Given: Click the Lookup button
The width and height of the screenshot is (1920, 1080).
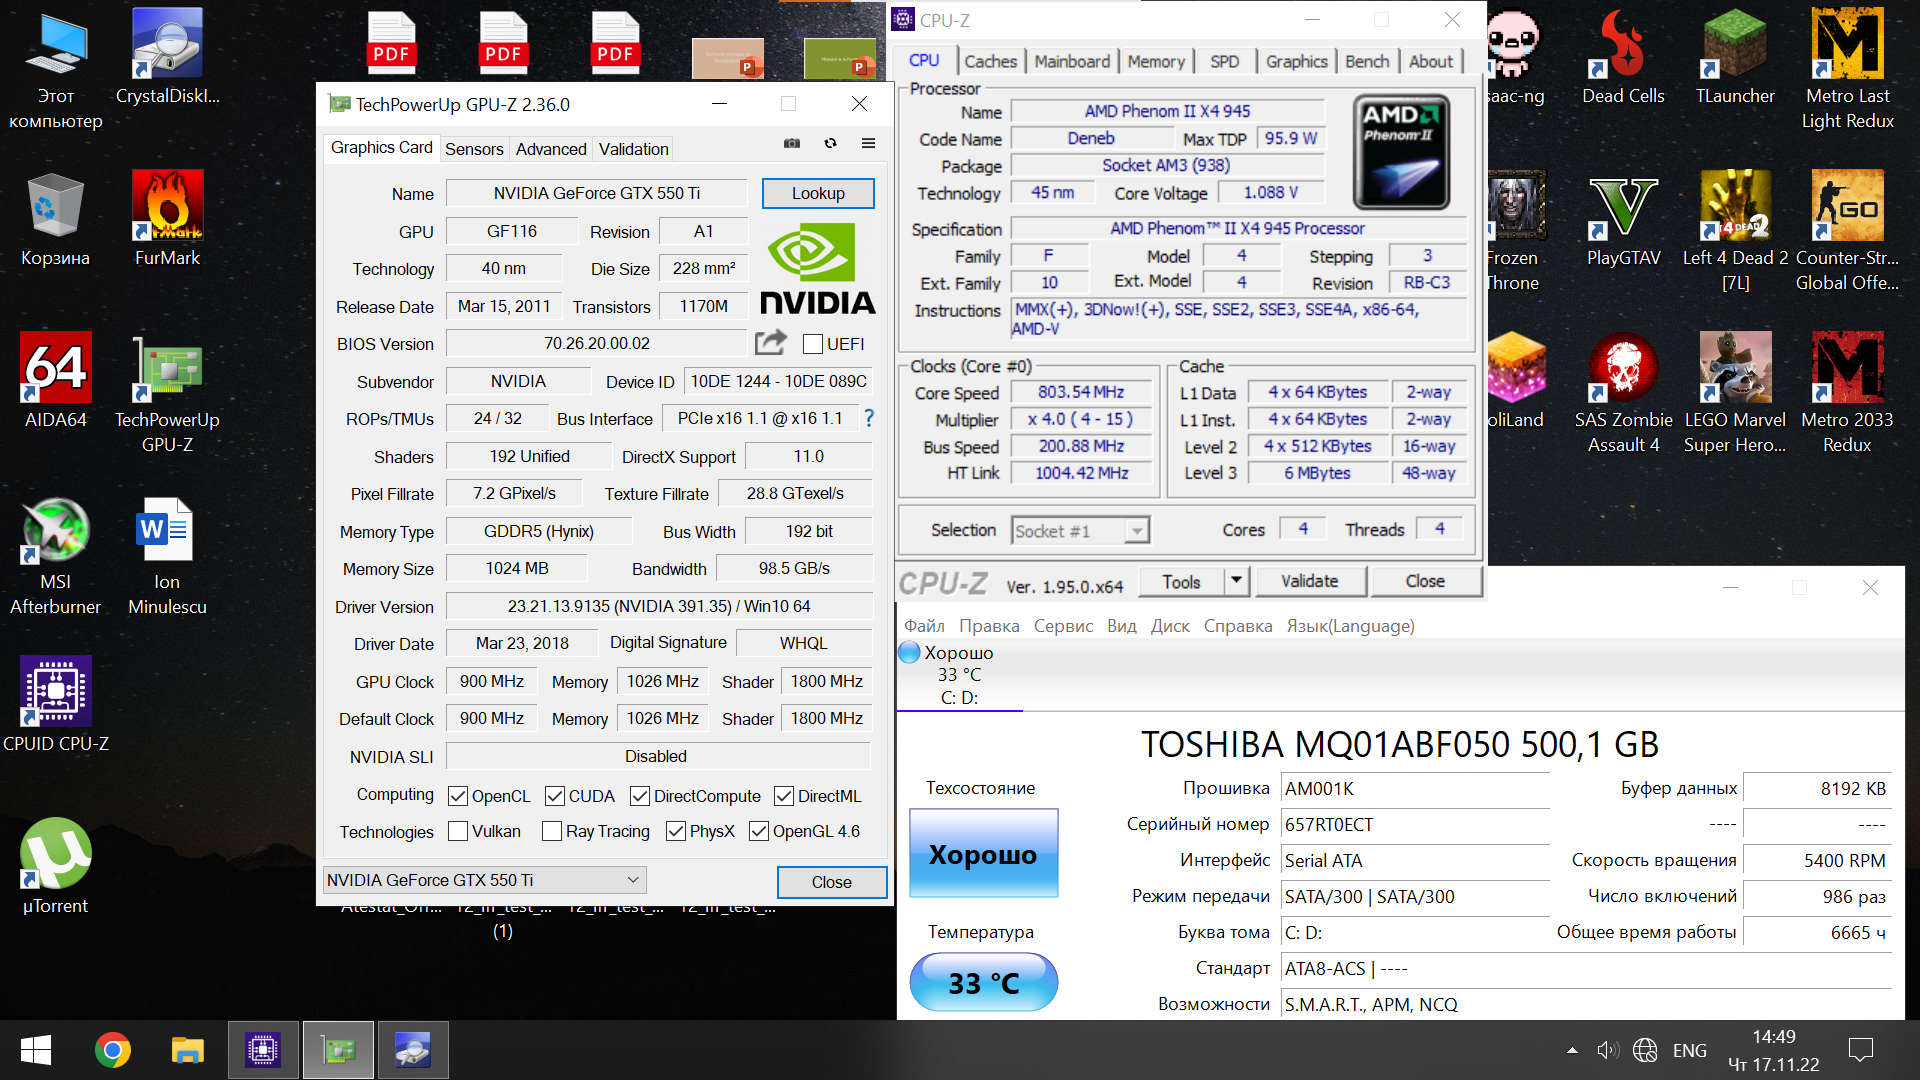Looking at the screenshot, I should (817, 193).
